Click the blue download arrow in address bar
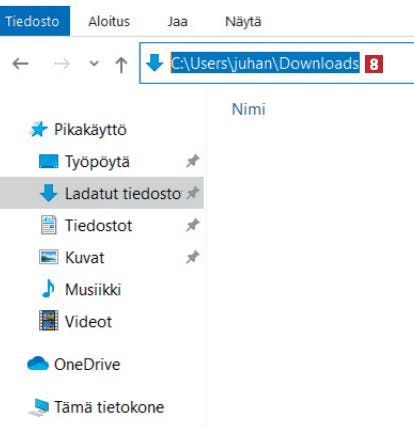The width and height of the screenshot is (414, 427). pyautogui.click(x=154, y=63)
